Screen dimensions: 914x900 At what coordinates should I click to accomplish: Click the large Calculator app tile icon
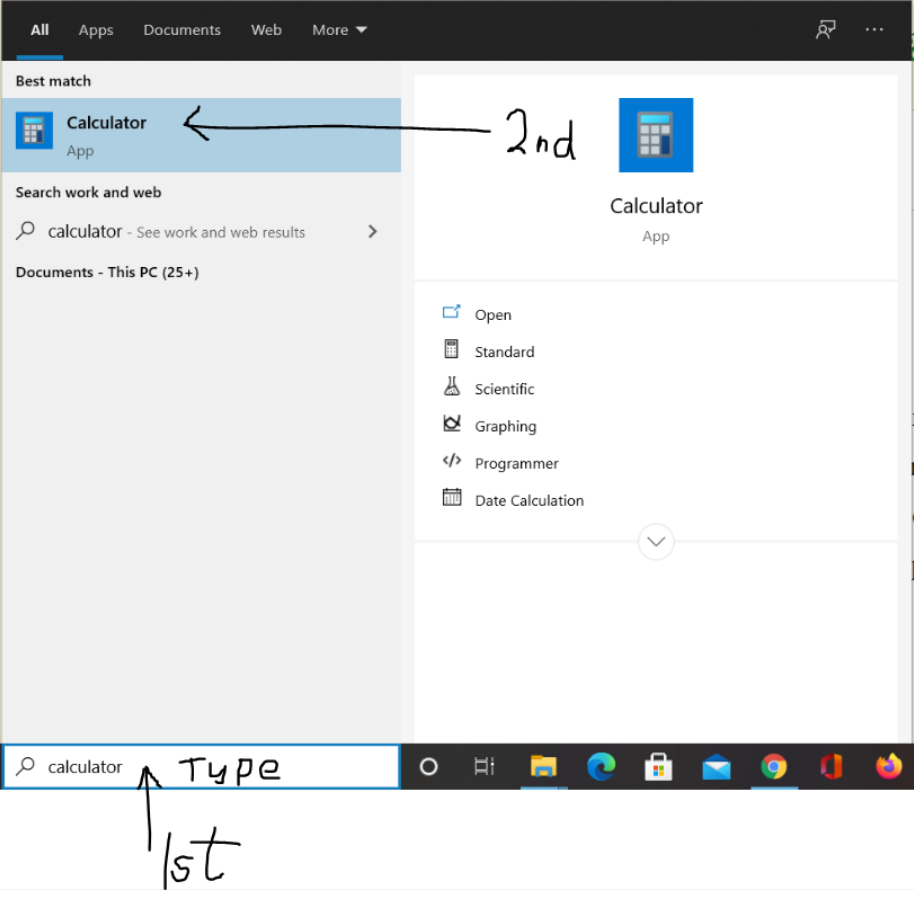click(x=656, y=135)
